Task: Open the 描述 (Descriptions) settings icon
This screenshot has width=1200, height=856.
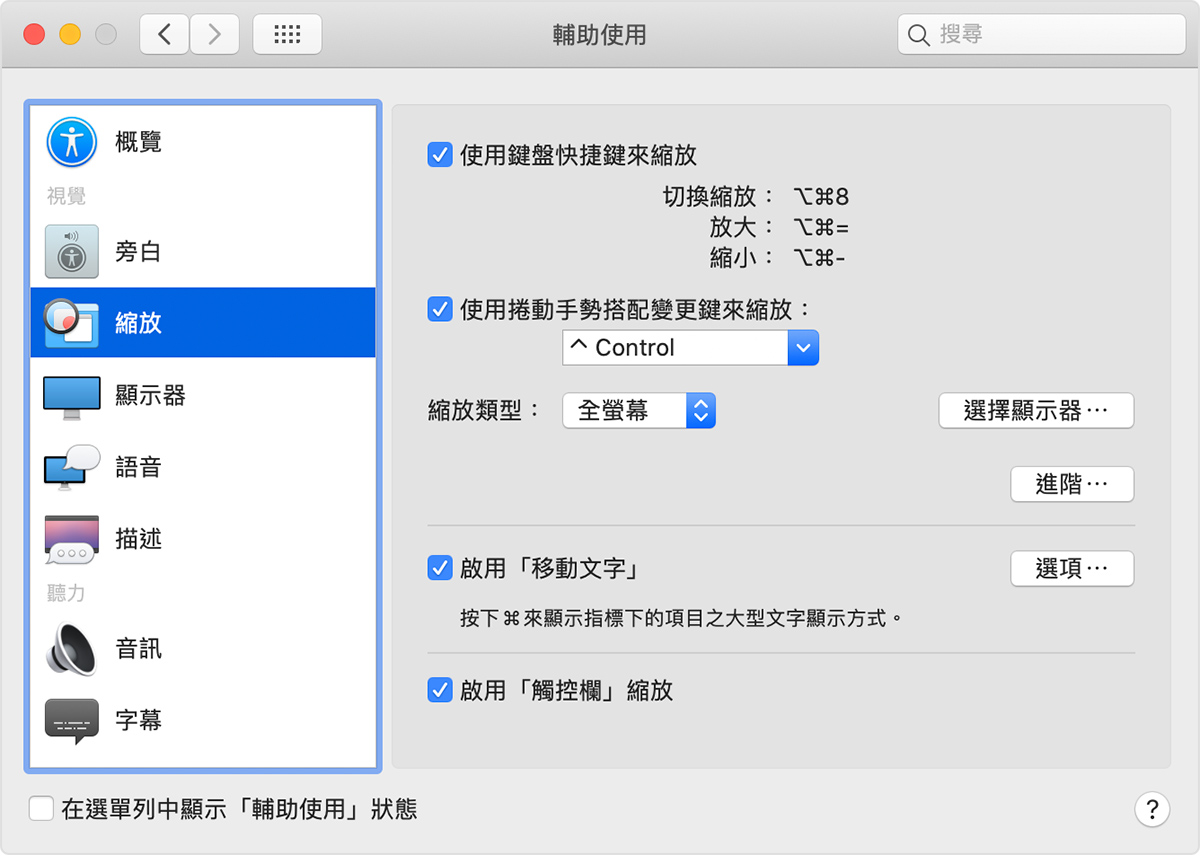Action: (x=70, y=539)
